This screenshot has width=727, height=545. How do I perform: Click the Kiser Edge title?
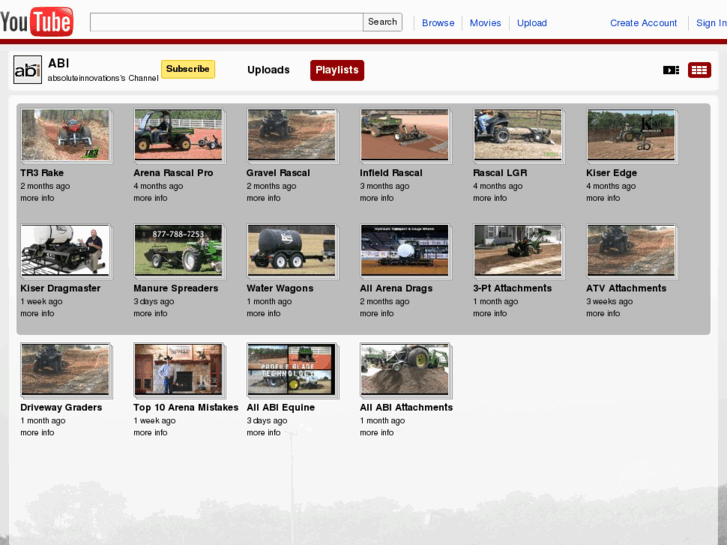click(611, 173)
